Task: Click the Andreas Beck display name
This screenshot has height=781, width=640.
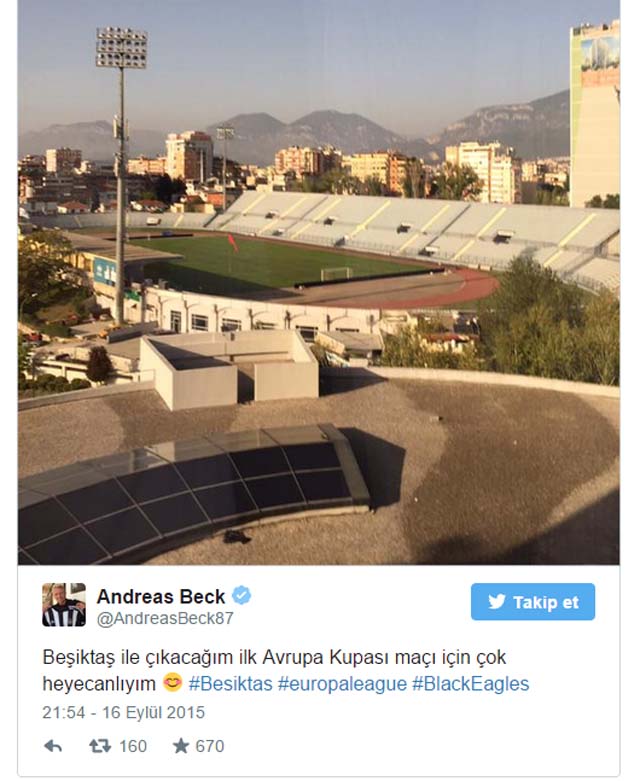Action: [161, 596]
